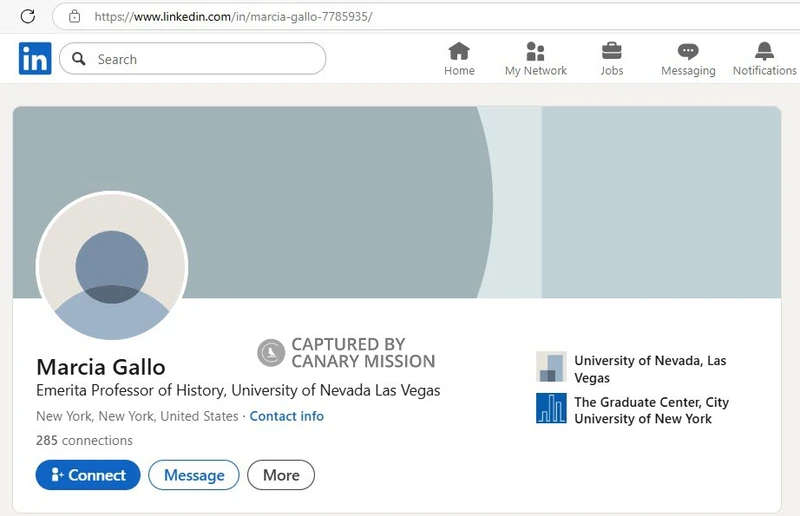Reload the page with the refresh icon
Image resolution: width=800 pixels, height=516 pixels.
[28, 16]
